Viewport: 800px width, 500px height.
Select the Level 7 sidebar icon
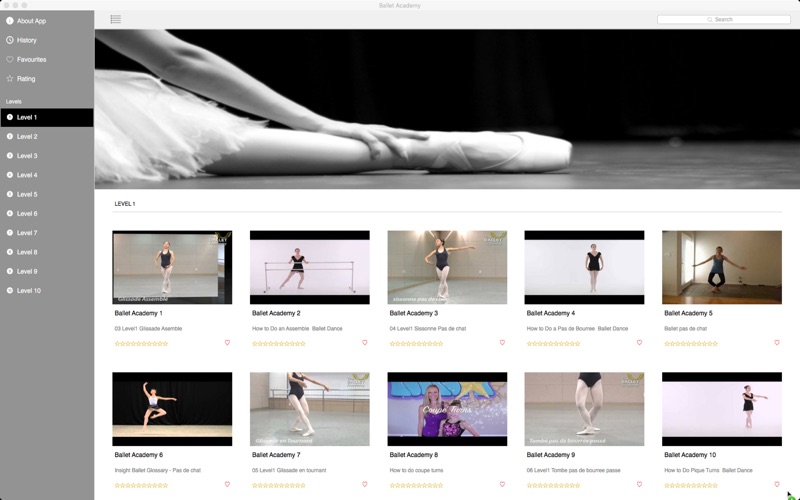coord(10,233)
